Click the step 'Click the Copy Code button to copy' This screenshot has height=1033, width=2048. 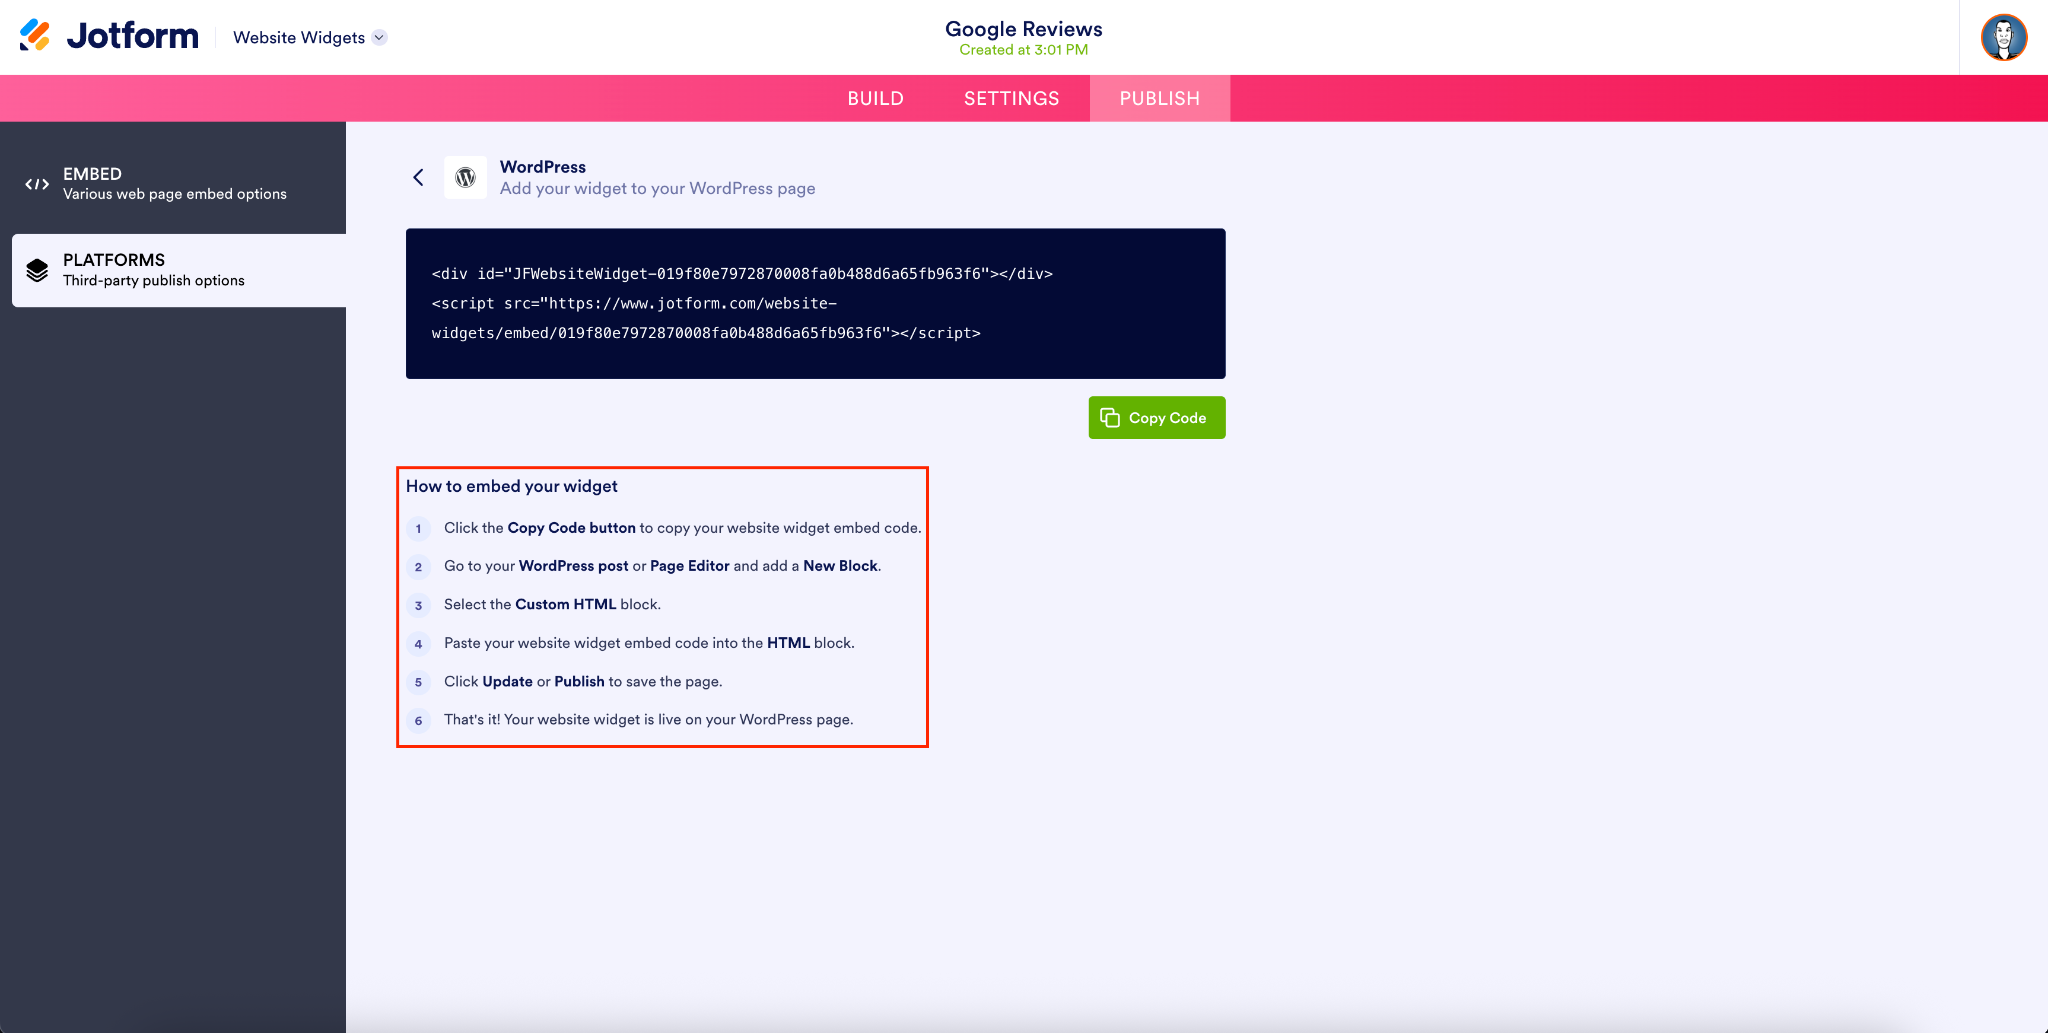682,528
